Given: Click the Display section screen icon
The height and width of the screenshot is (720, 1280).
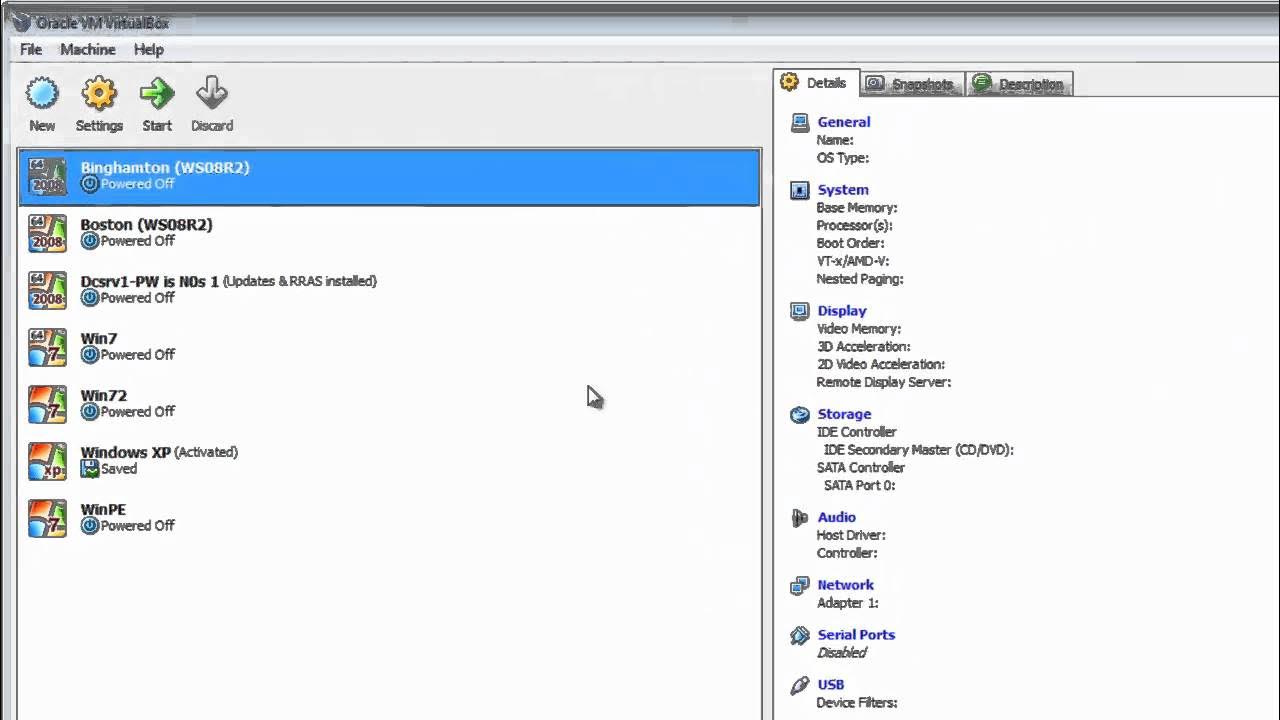Looking at the screenshot, I should pos(799,311).
